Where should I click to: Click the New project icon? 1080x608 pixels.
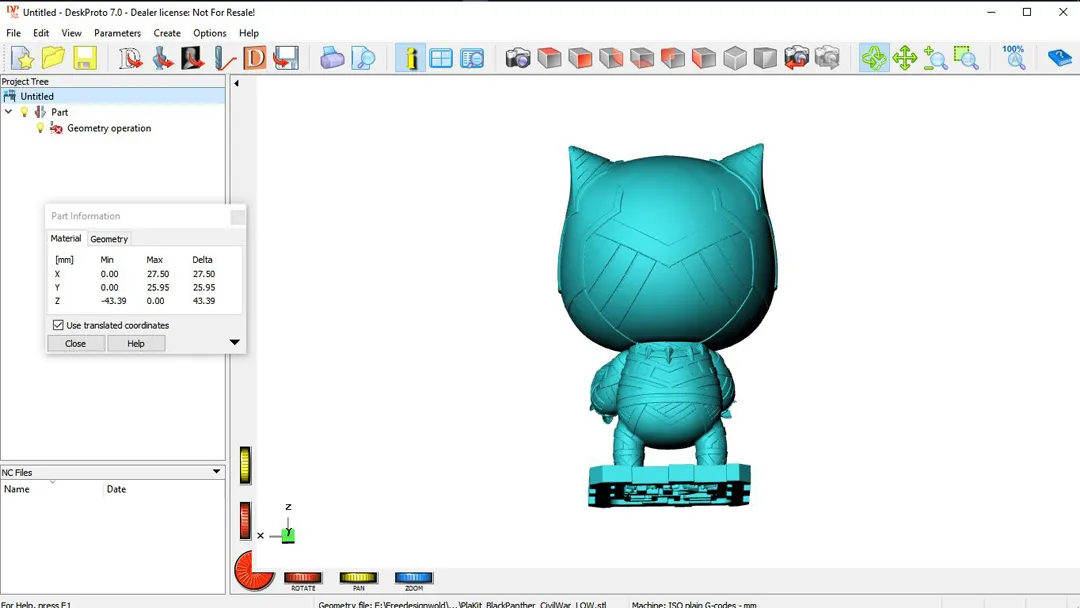click(22, 59)
